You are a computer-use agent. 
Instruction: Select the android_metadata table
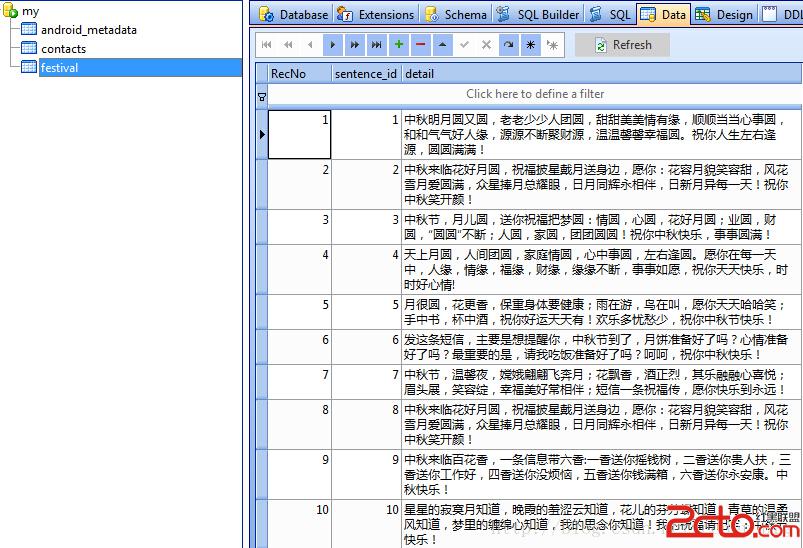[x=89, y=30]
